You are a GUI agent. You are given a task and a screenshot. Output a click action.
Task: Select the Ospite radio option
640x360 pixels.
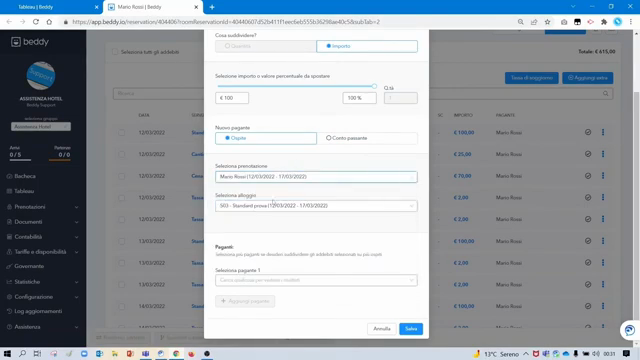266,138
